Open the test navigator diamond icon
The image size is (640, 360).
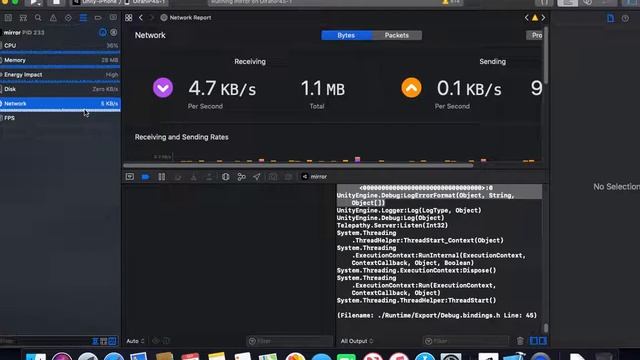[68, 18]
